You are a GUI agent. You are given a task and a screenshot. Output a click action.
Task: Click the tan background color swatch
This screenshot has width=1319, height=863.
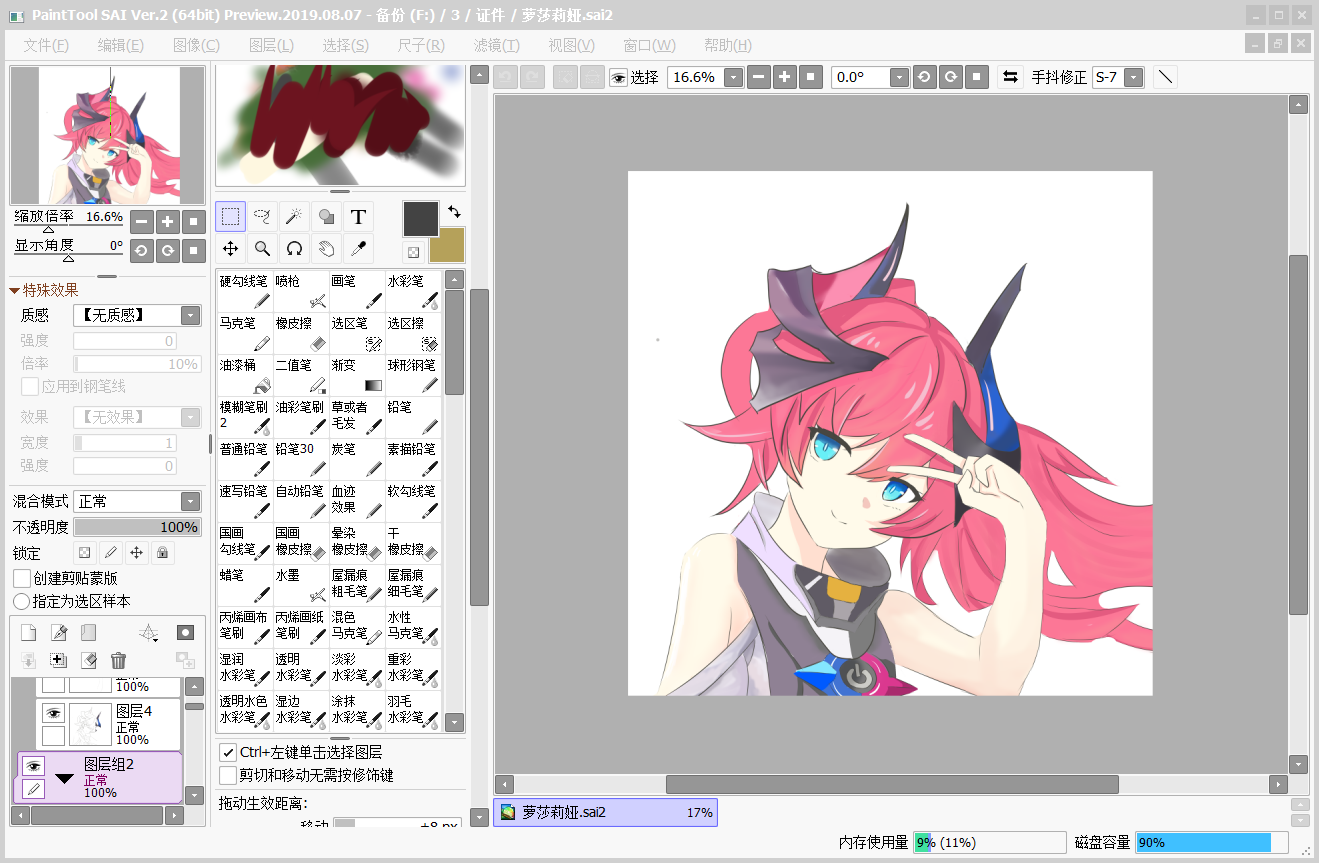click(450, 248)
